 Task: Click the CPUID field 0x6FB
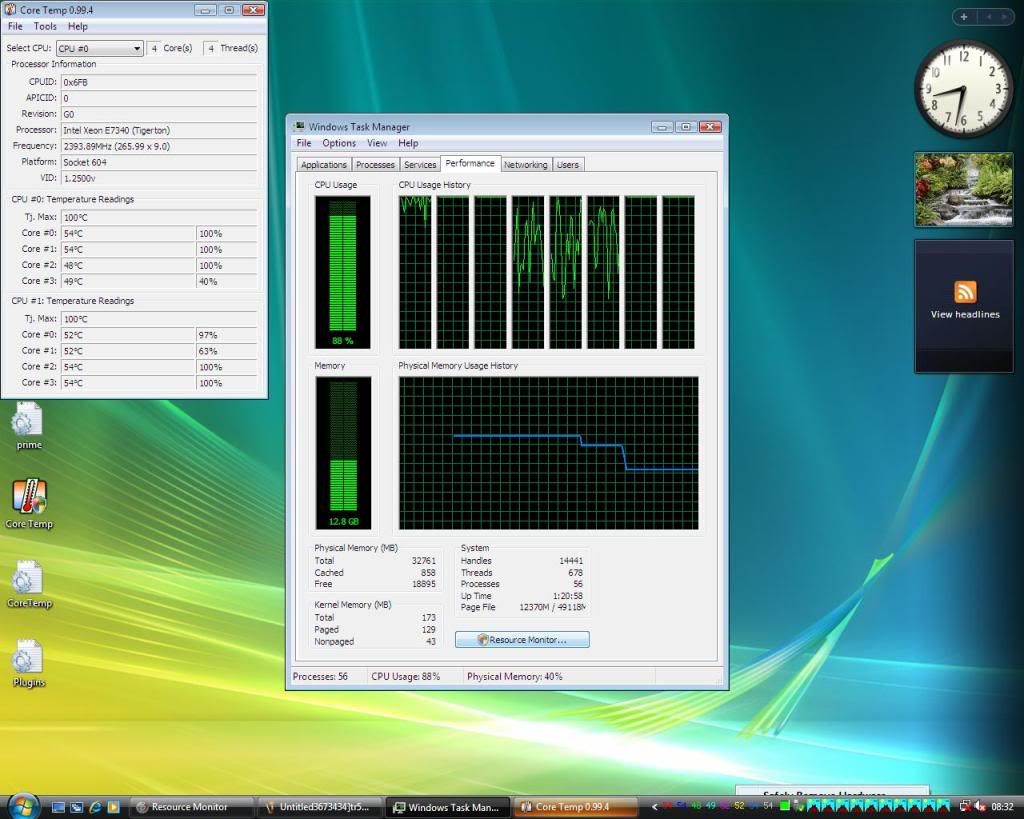click(x=159, y=82)
